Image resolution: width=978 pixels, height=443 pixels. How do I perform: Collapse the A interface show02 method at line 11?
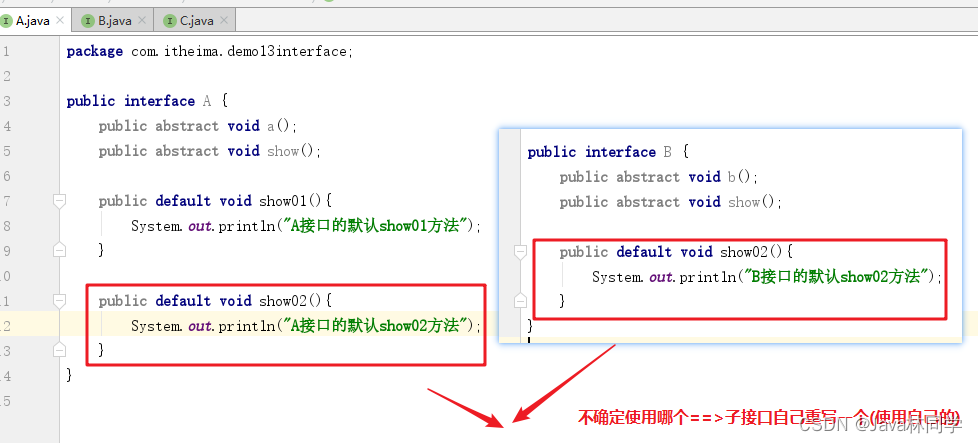59,301
